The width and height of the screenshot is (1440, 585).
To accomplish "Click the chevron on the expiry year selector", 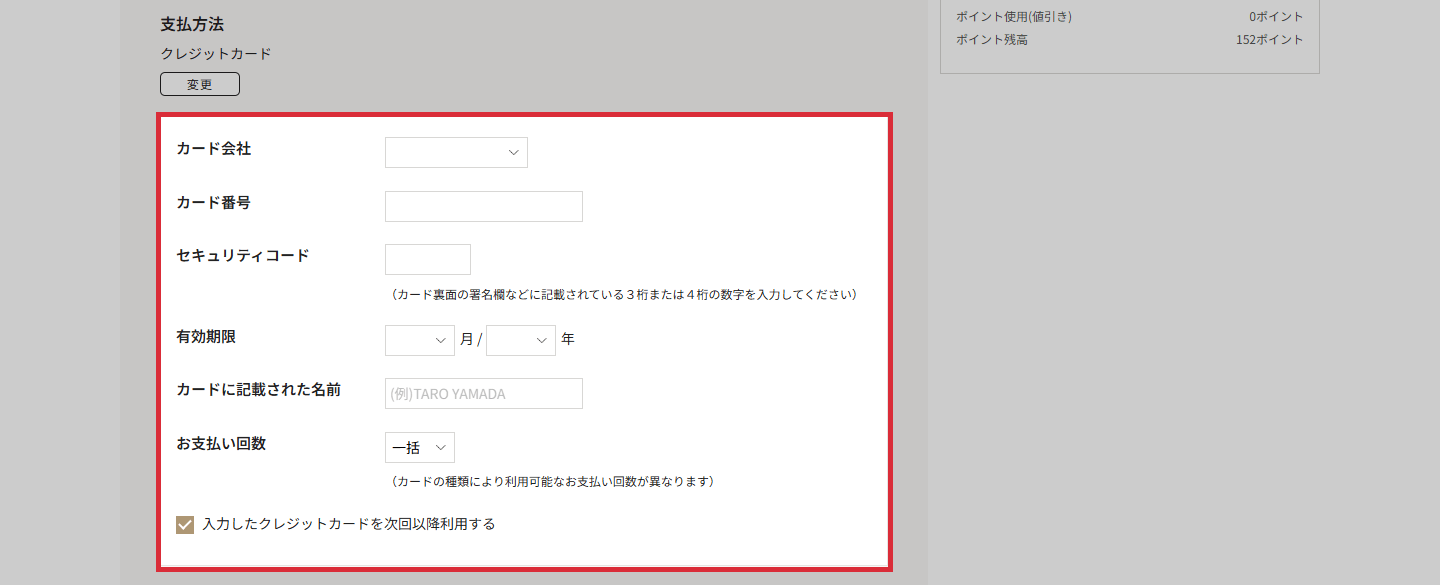I will [x=542, y=340].
